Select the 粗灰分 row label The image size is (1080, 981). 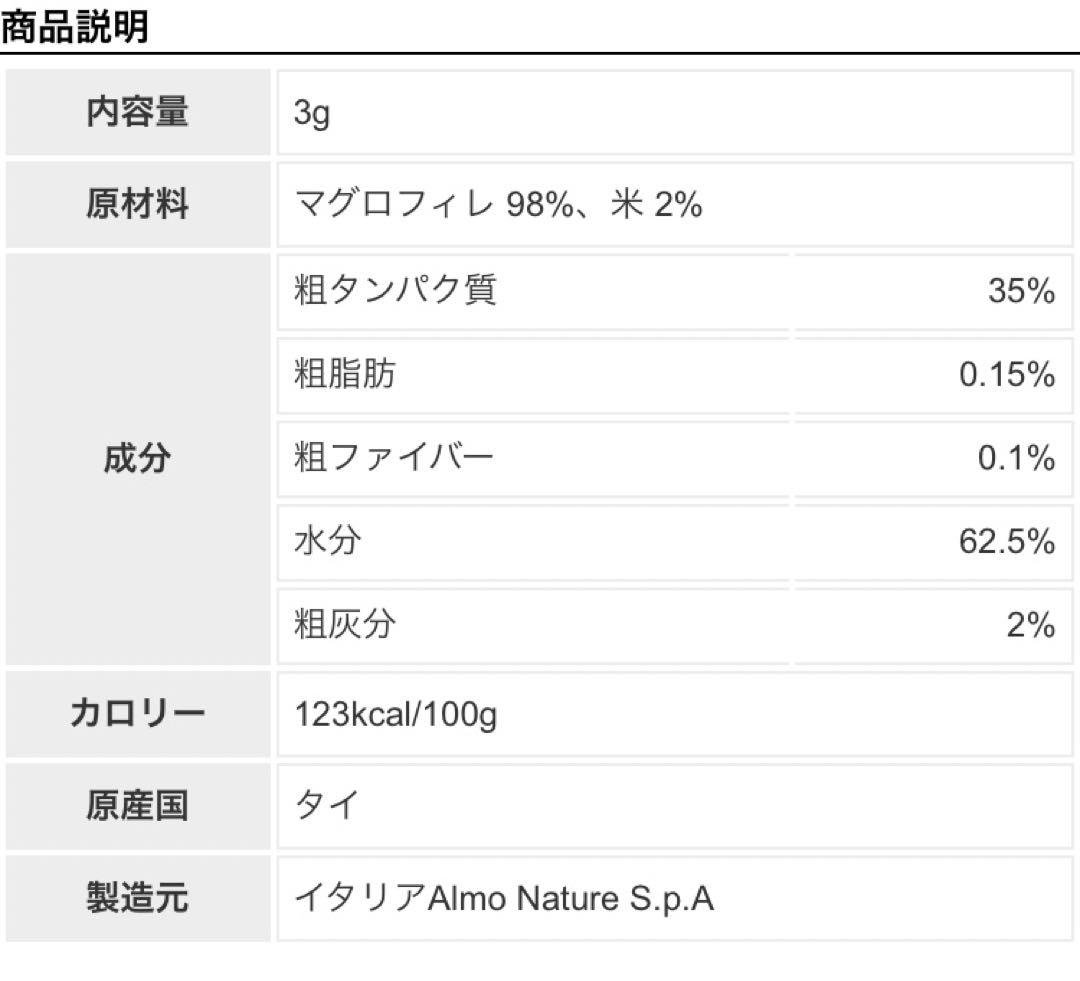coord(344,624)
